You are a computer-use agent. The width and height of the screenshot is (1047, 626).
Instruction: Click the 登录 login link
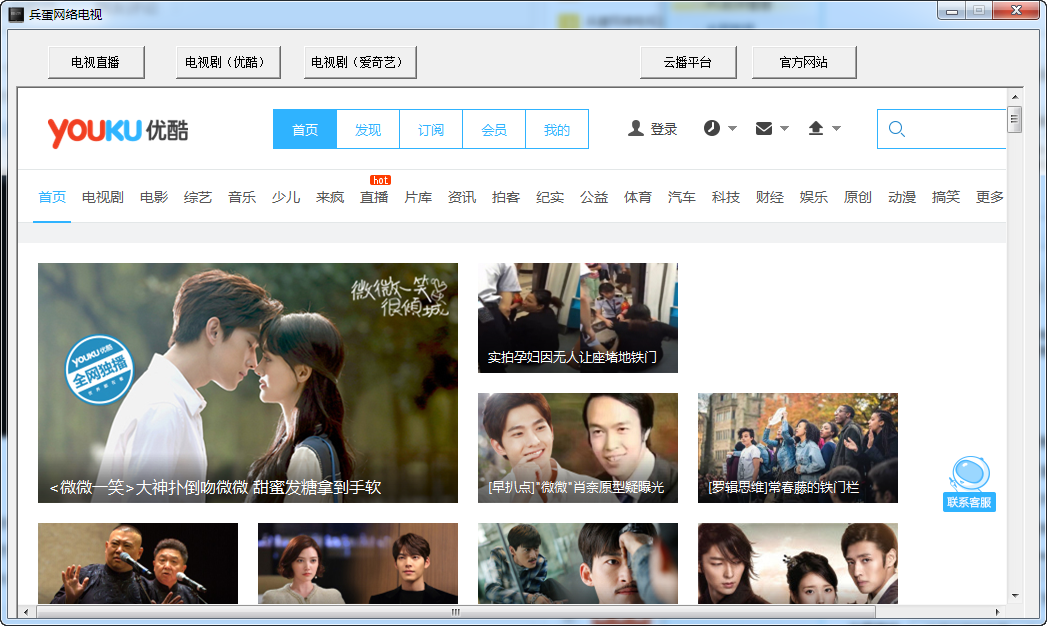click(664, 129)
